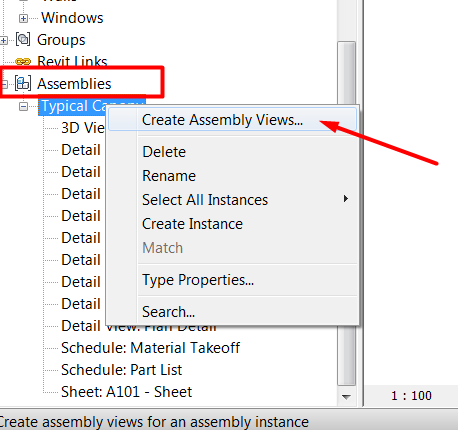The width and height of the screenshot is (458, 430).
Task: Click the Assemblies category icon
Action: (x=23, y=83)
